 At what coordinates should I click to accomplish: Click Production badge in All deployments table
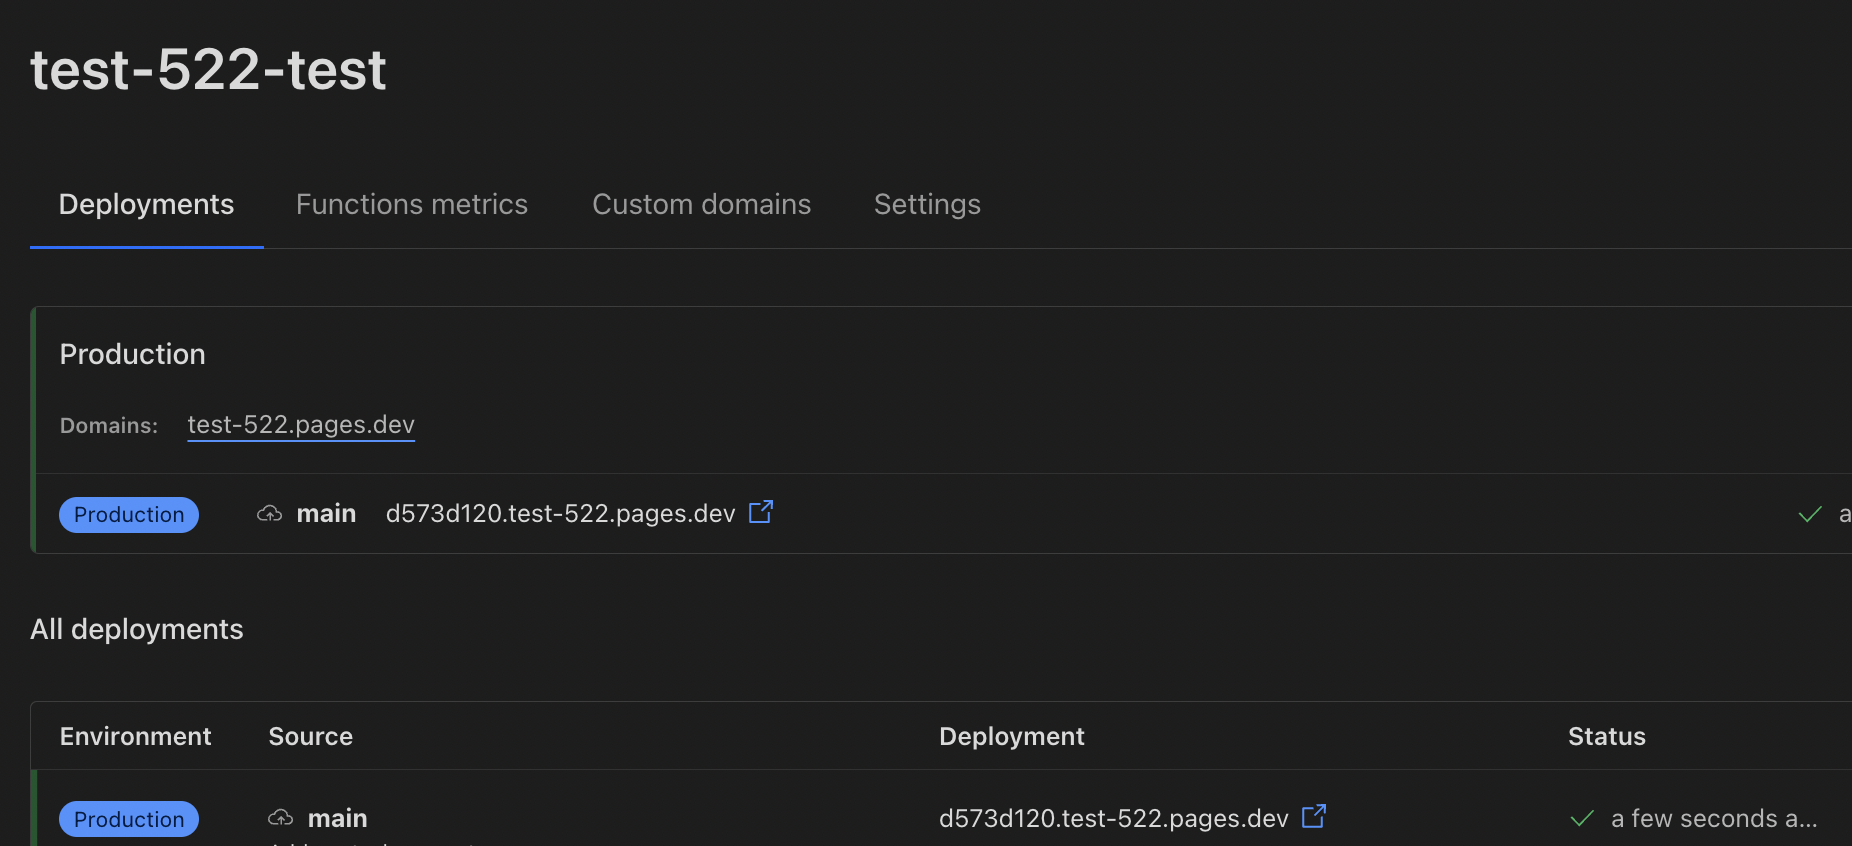coord(129,819)
